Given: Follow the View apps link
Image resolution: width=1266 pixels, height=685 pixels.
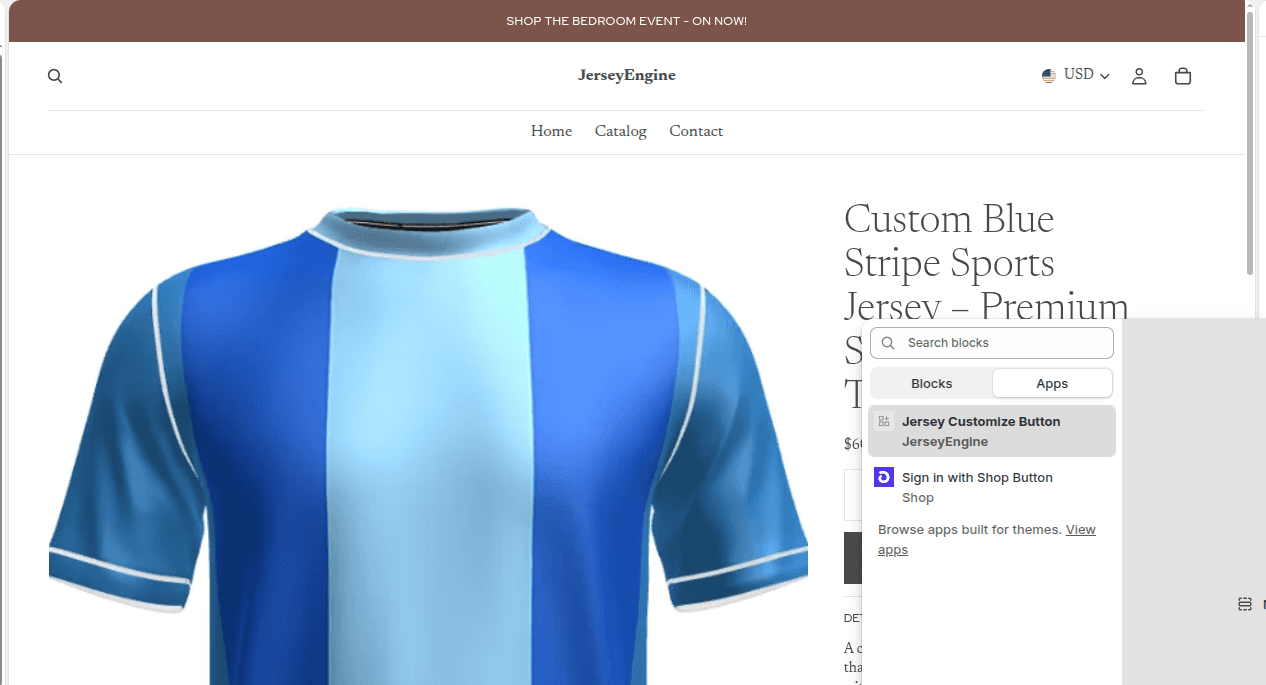Looking at the screenshot, I should pos(987,540).
